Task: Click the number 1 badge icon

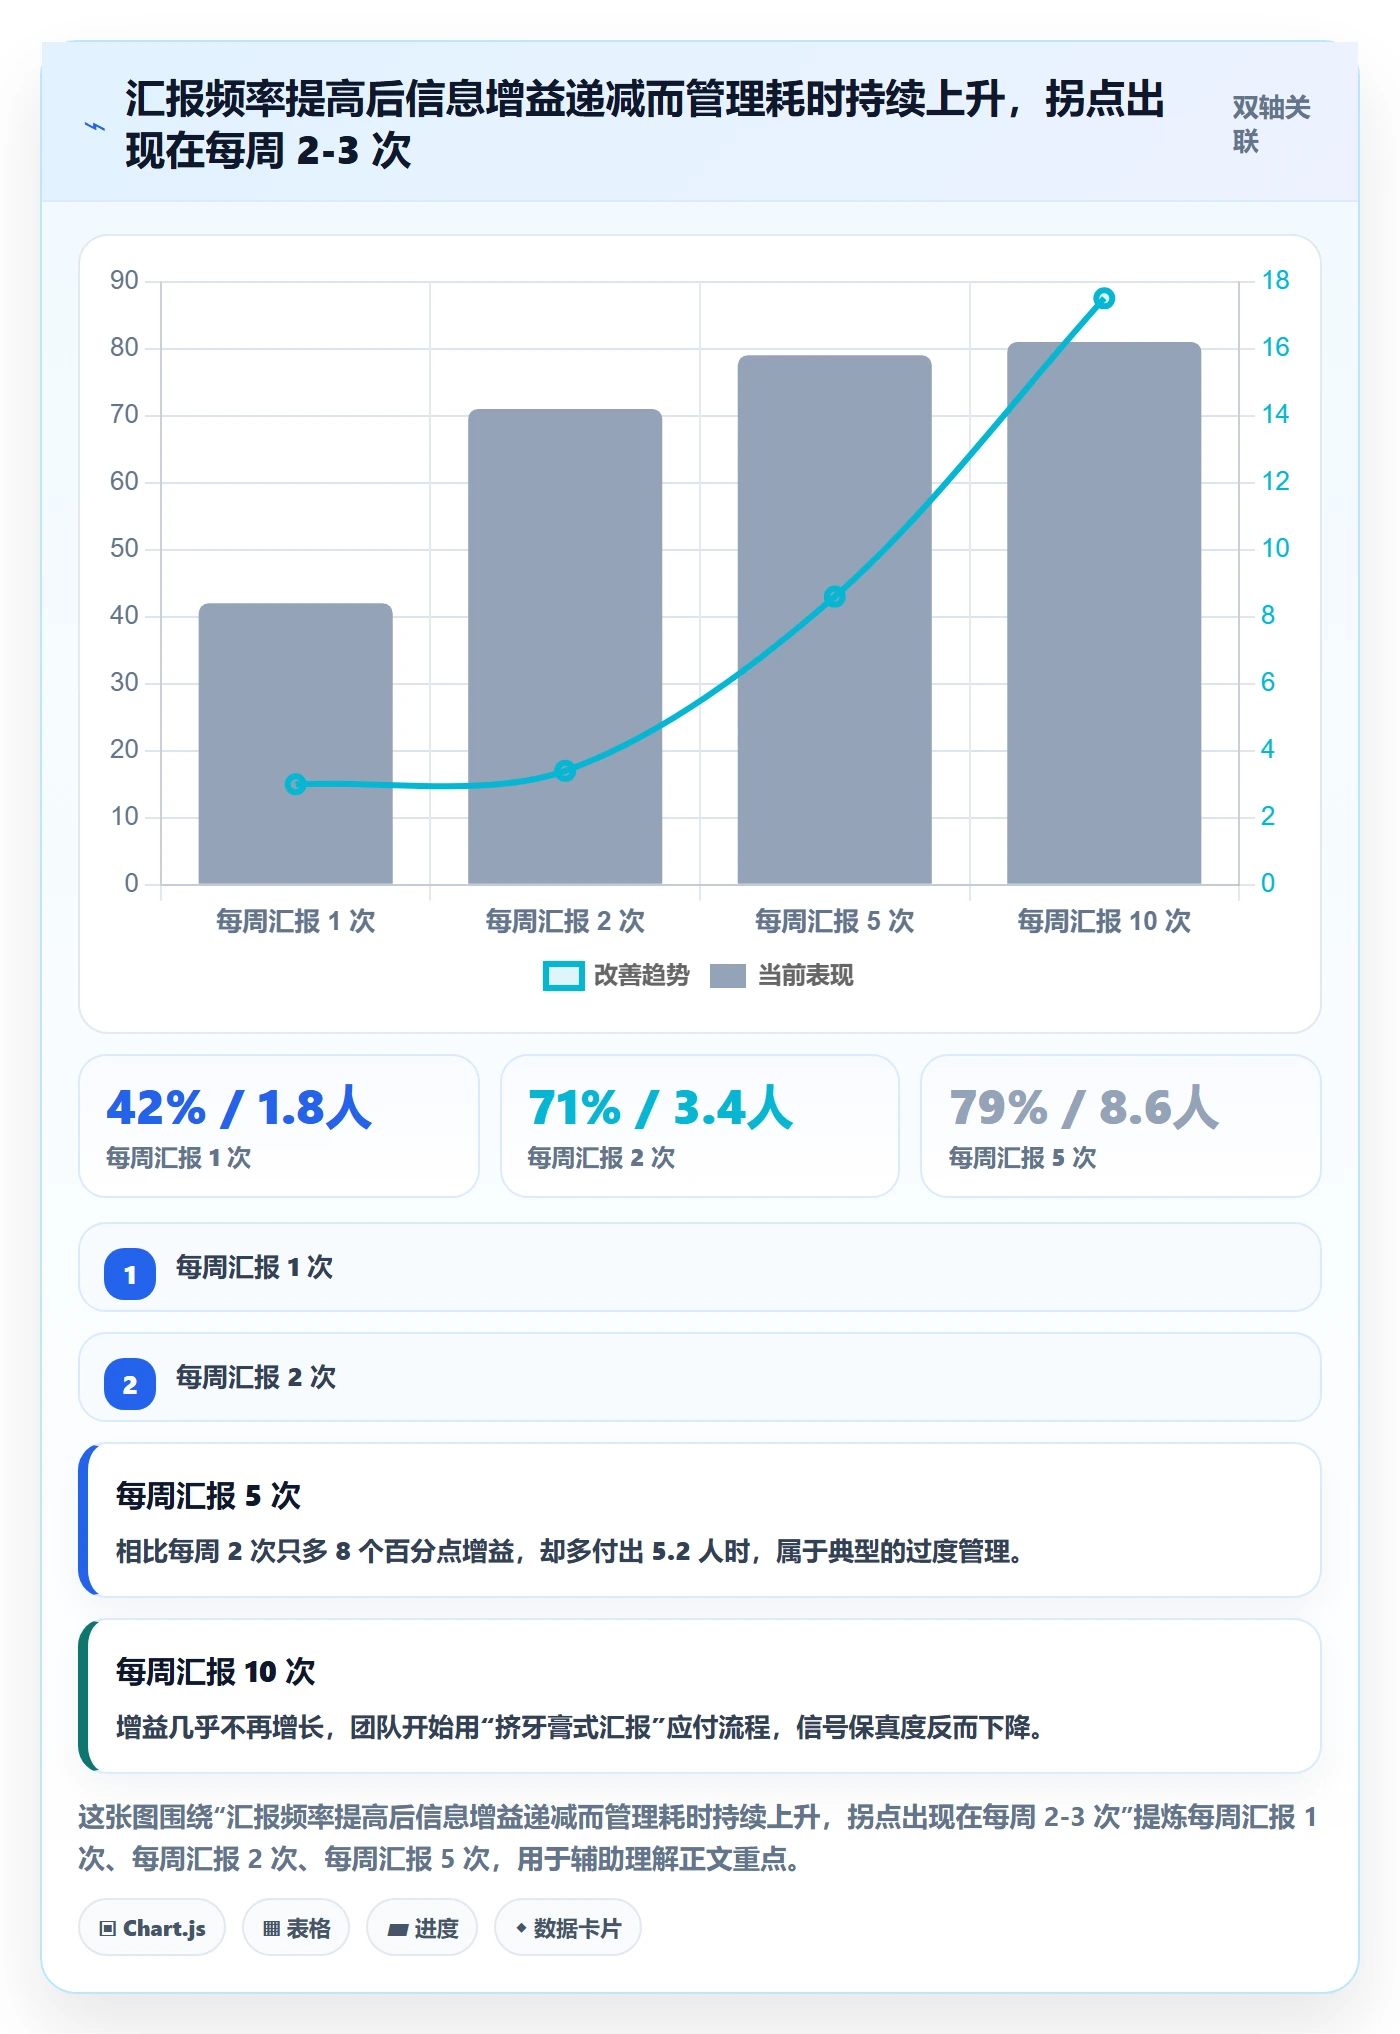Action: tap(130, 1274)
